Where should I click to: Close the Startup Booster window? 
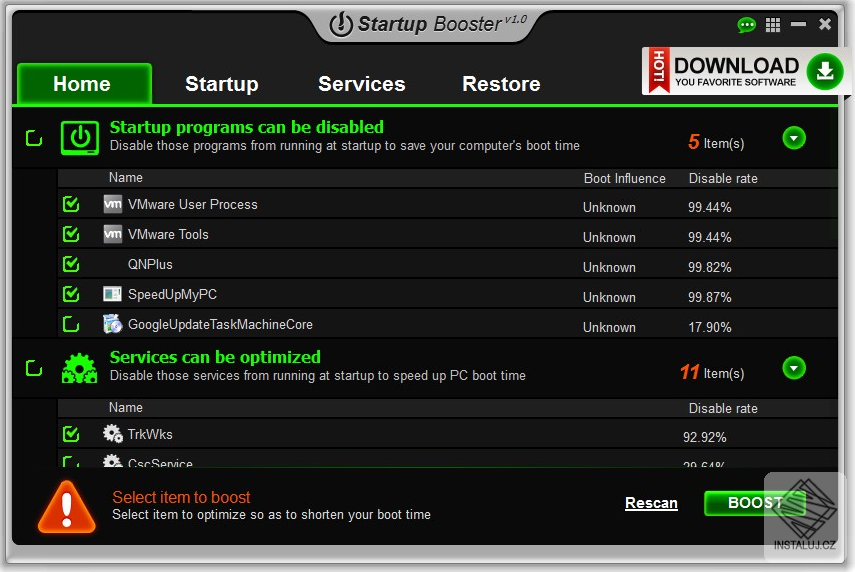(825, 24)
